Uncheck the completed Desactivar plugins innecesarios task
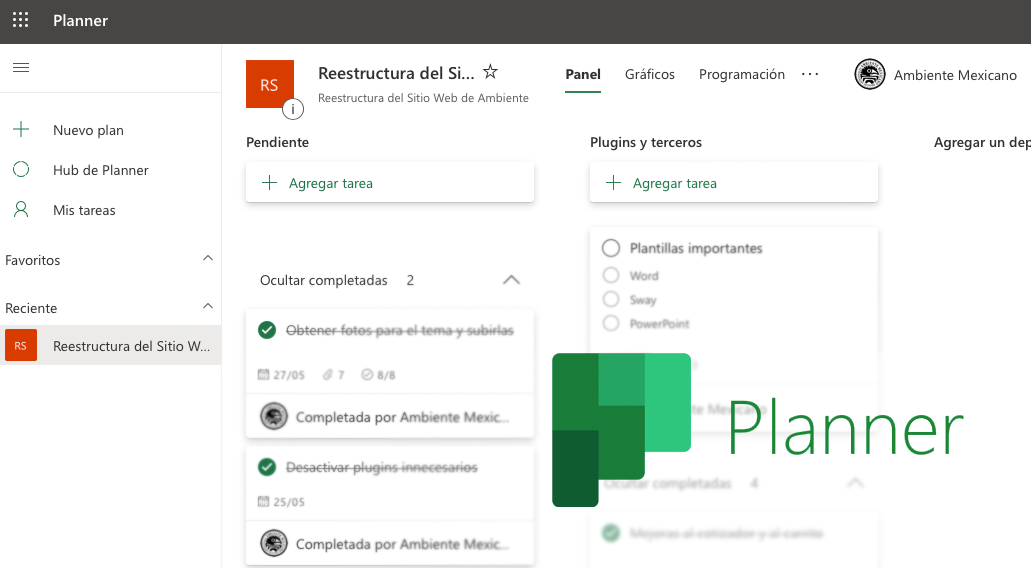This screenshot has width=1031, height=568. coord(267,467)
